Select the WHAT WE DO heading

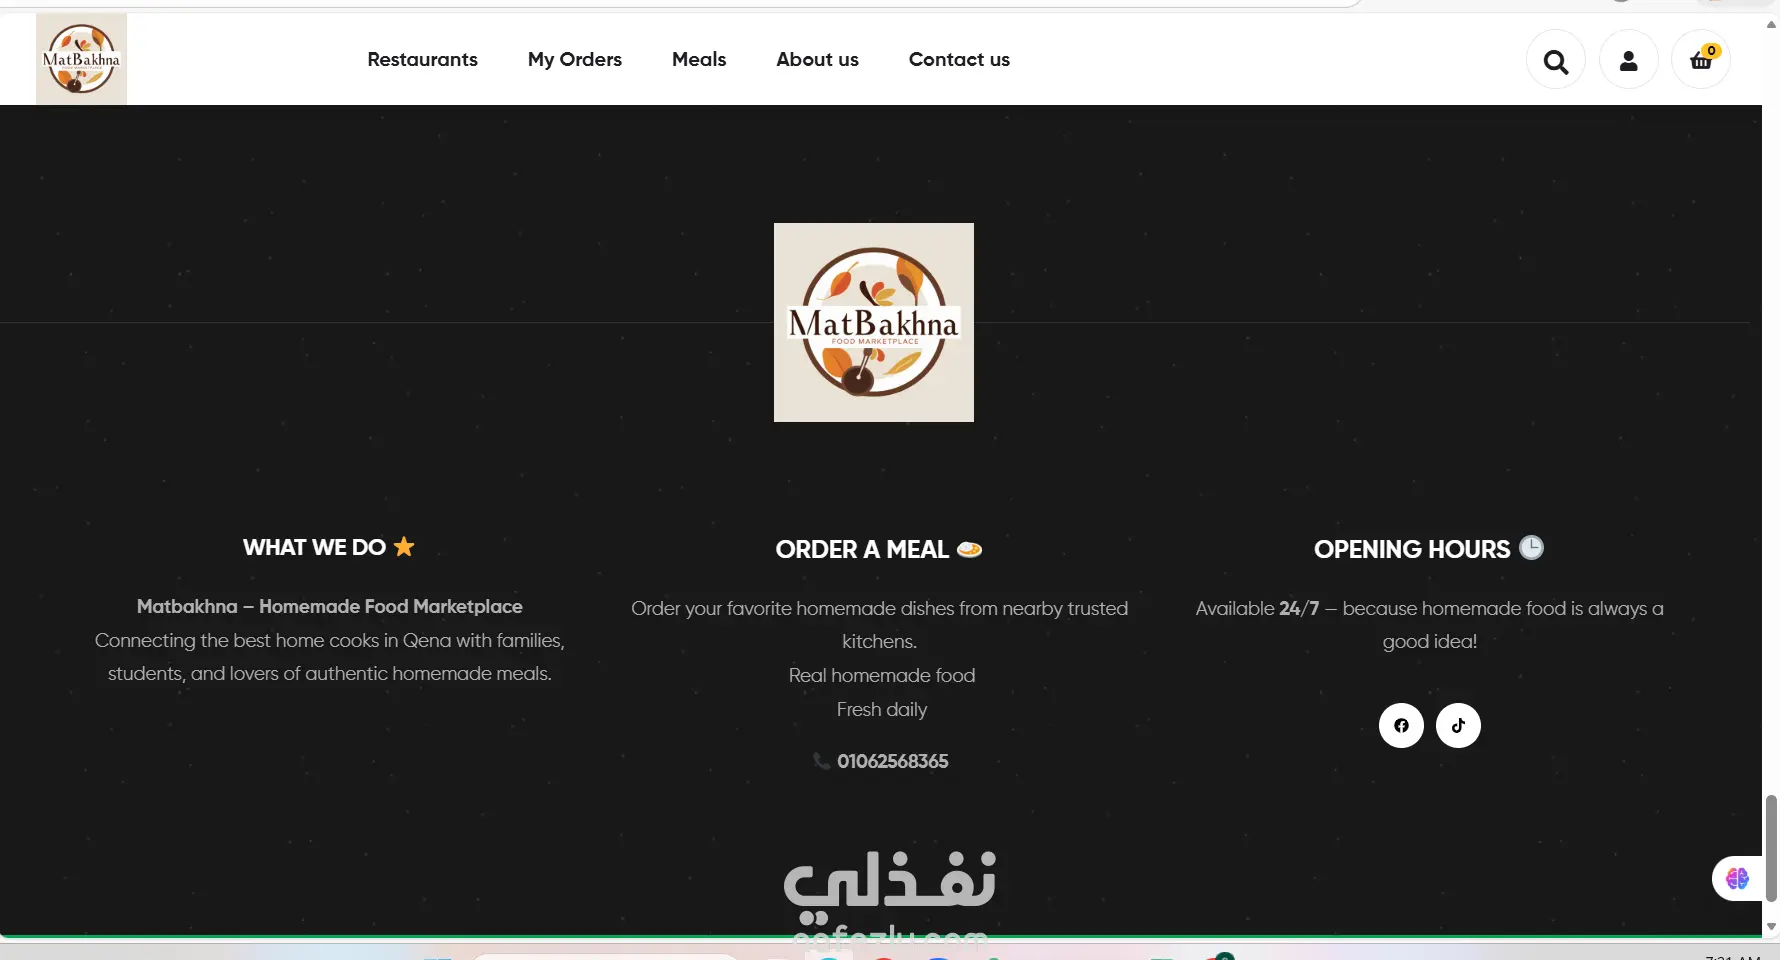pos(314,547)
